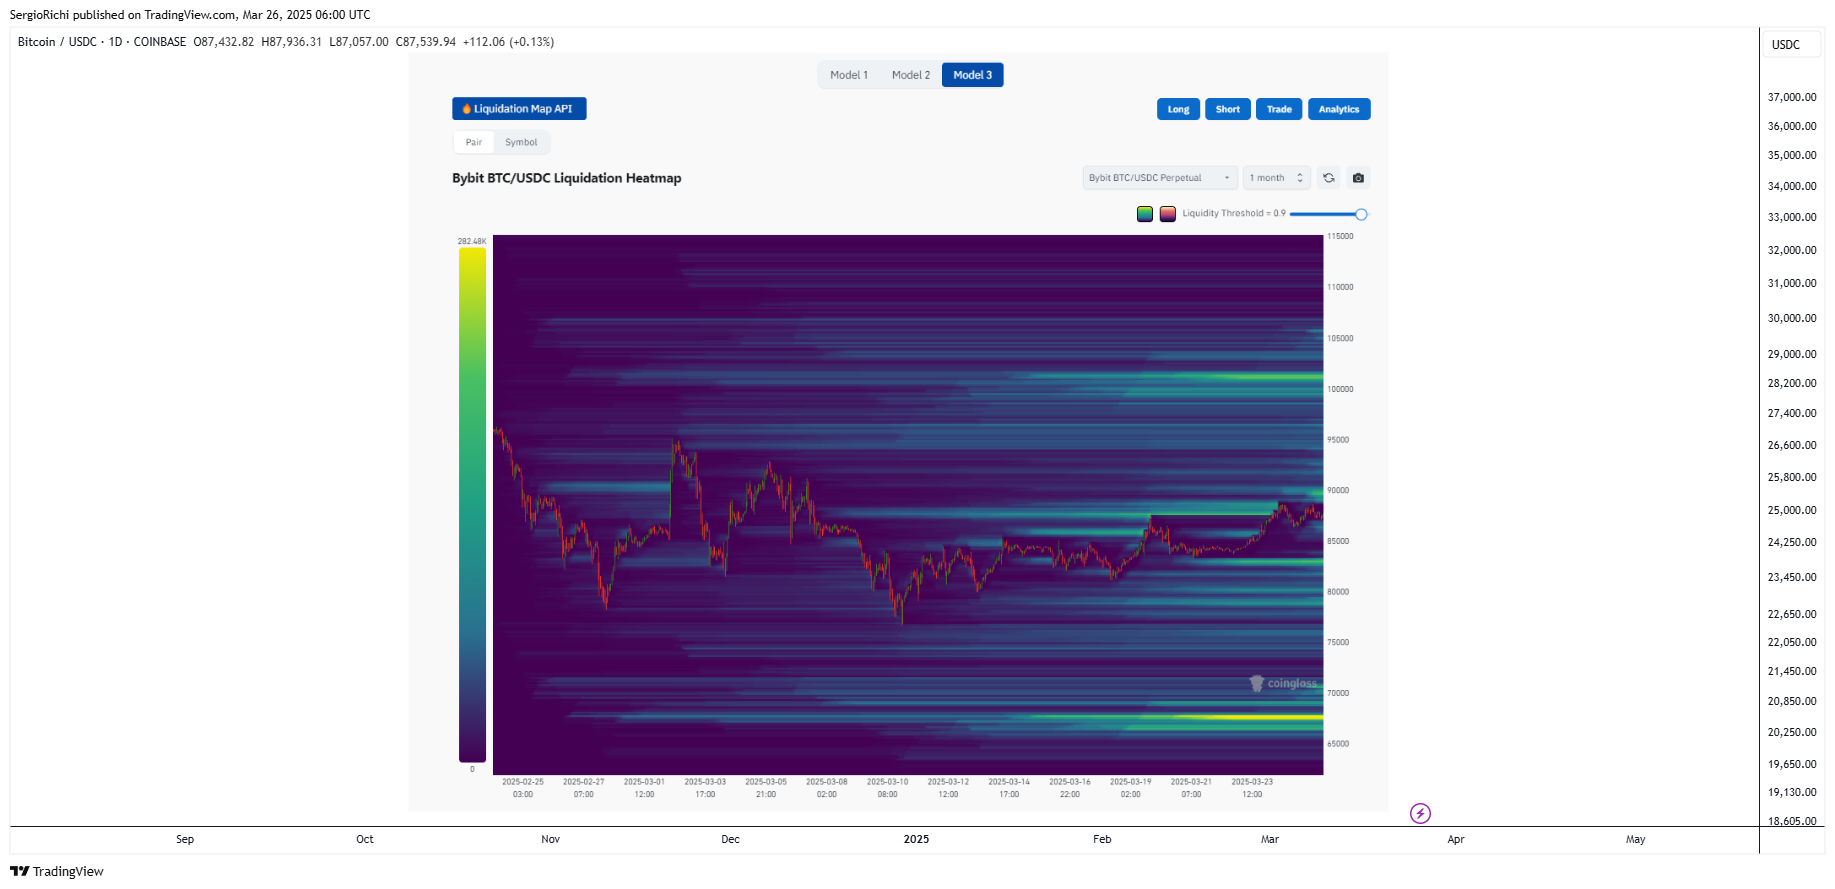Click the Trade button
The height and width of the screenshot is (889, 1835).
coord(1279,109)
